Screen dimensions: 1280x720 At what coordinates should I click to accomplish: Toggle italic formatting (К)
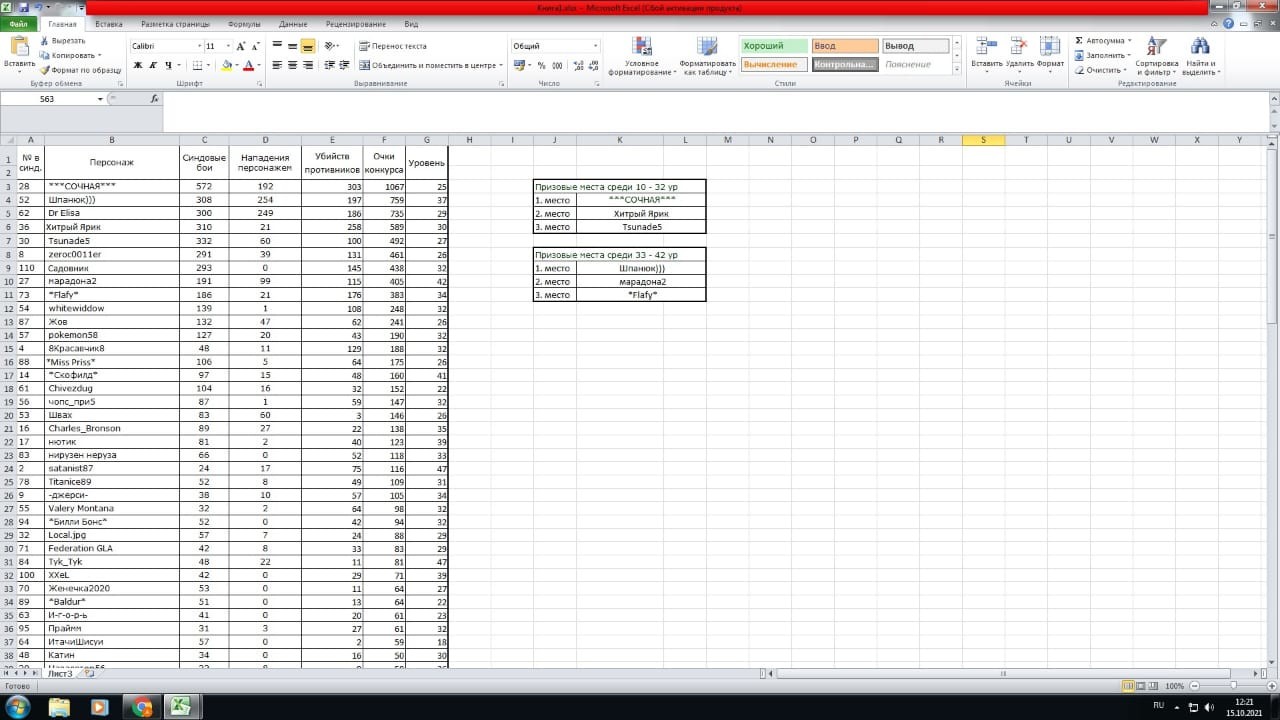pos(153,65)
